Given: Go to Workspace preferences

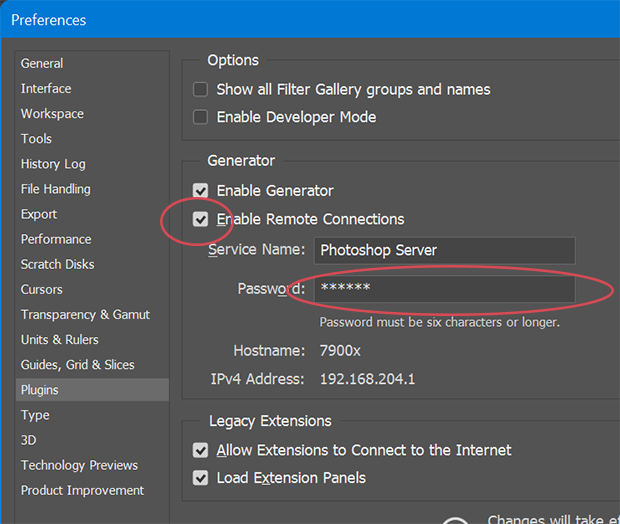Looking at the screenshot, I should [52, 113].
